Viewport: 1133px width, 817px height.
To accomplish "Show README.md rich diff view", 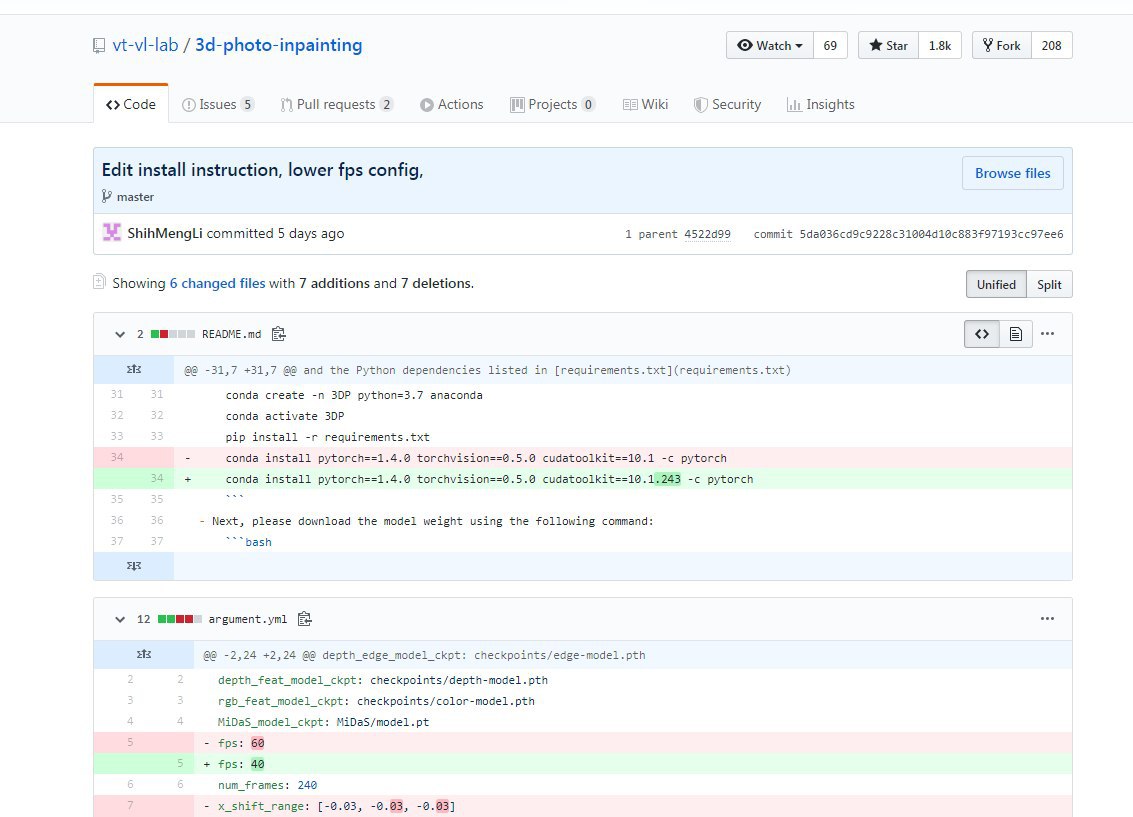I will [x=1016, y=334].
